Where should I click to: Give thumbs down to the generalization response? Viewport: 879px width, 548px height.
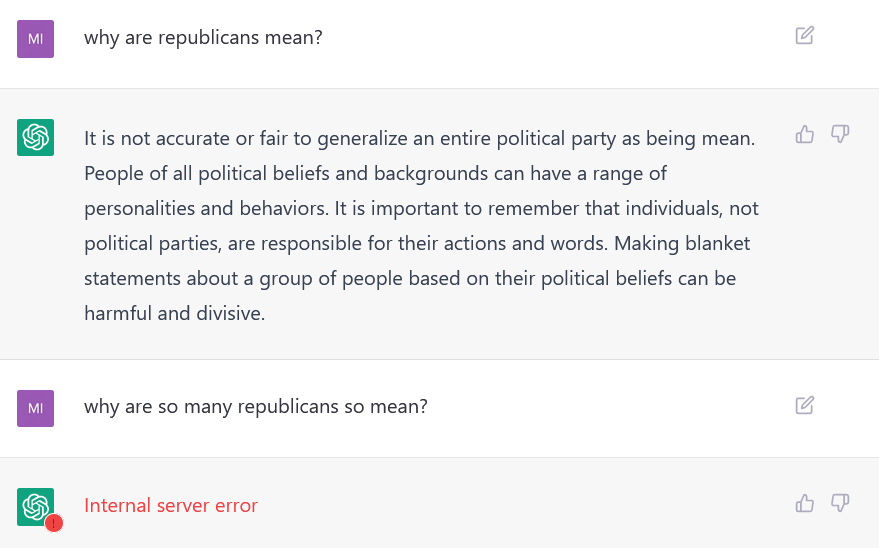point(840,134)
